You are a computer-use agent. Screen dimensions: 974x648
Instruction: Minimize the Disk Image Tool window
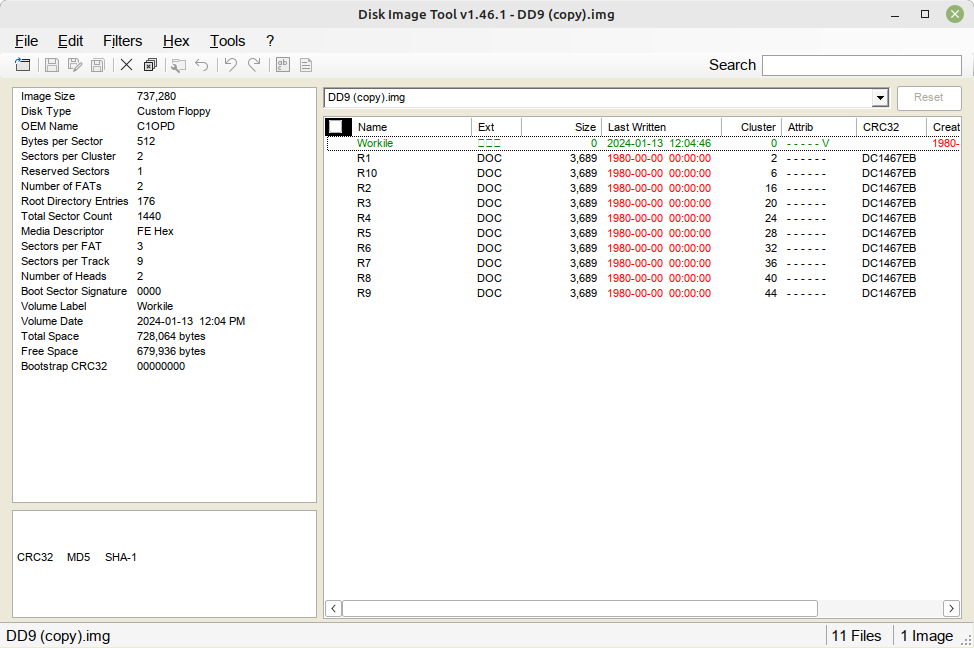coord(895,14)
